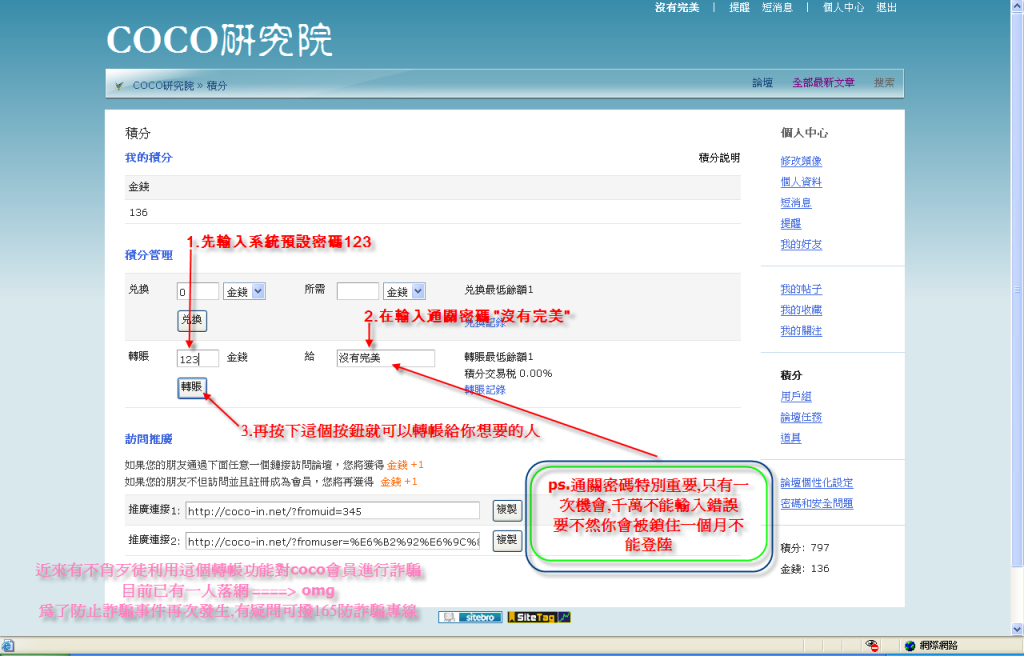
Task: Open 論壇任務 in the sidebar
Action: click(801, 418)
